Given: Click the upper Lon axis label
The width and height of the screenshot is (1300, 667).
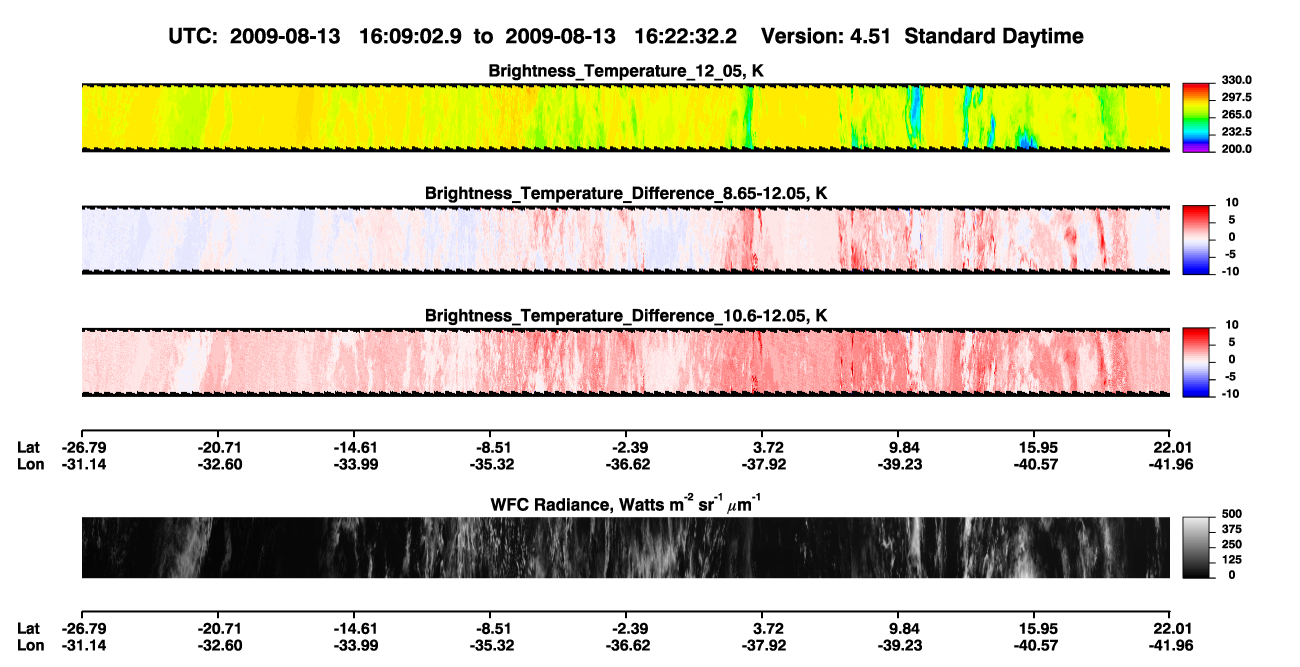Looking at the screenshot, I should pyautogui.click(x=30, y=464).
